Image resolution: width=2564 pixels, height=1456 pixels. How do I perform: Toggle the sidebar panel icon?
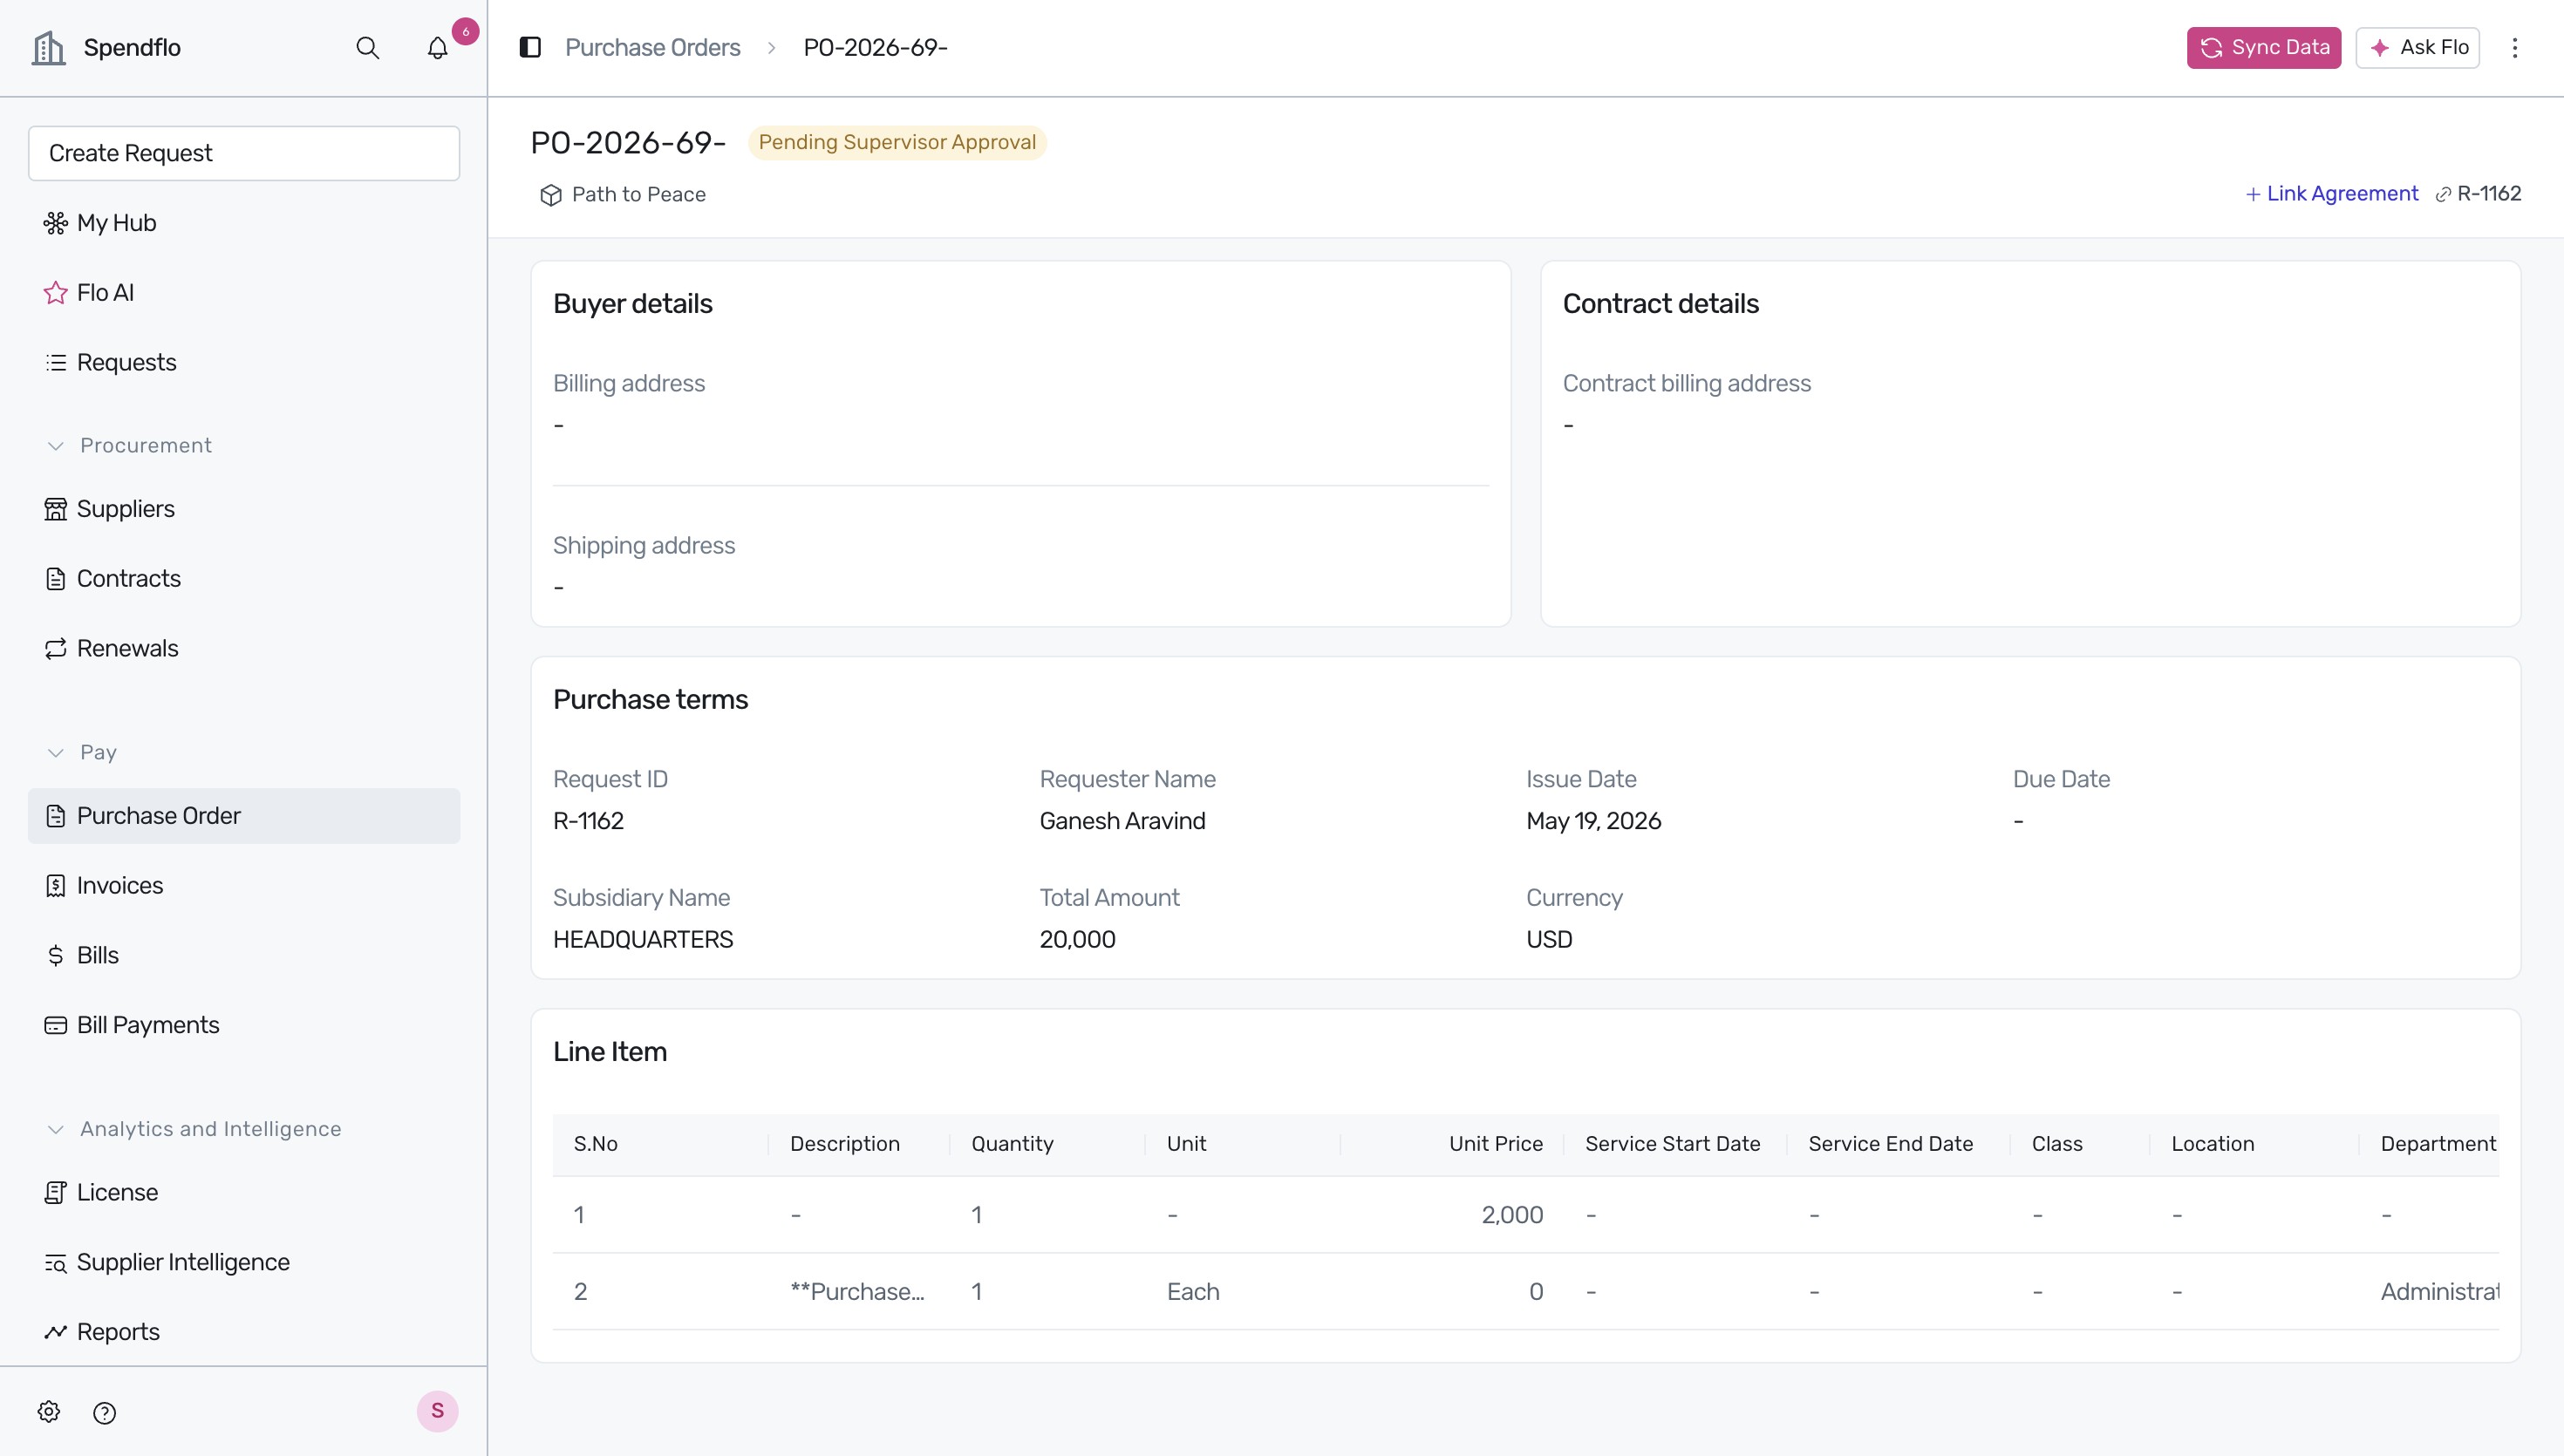530,47
